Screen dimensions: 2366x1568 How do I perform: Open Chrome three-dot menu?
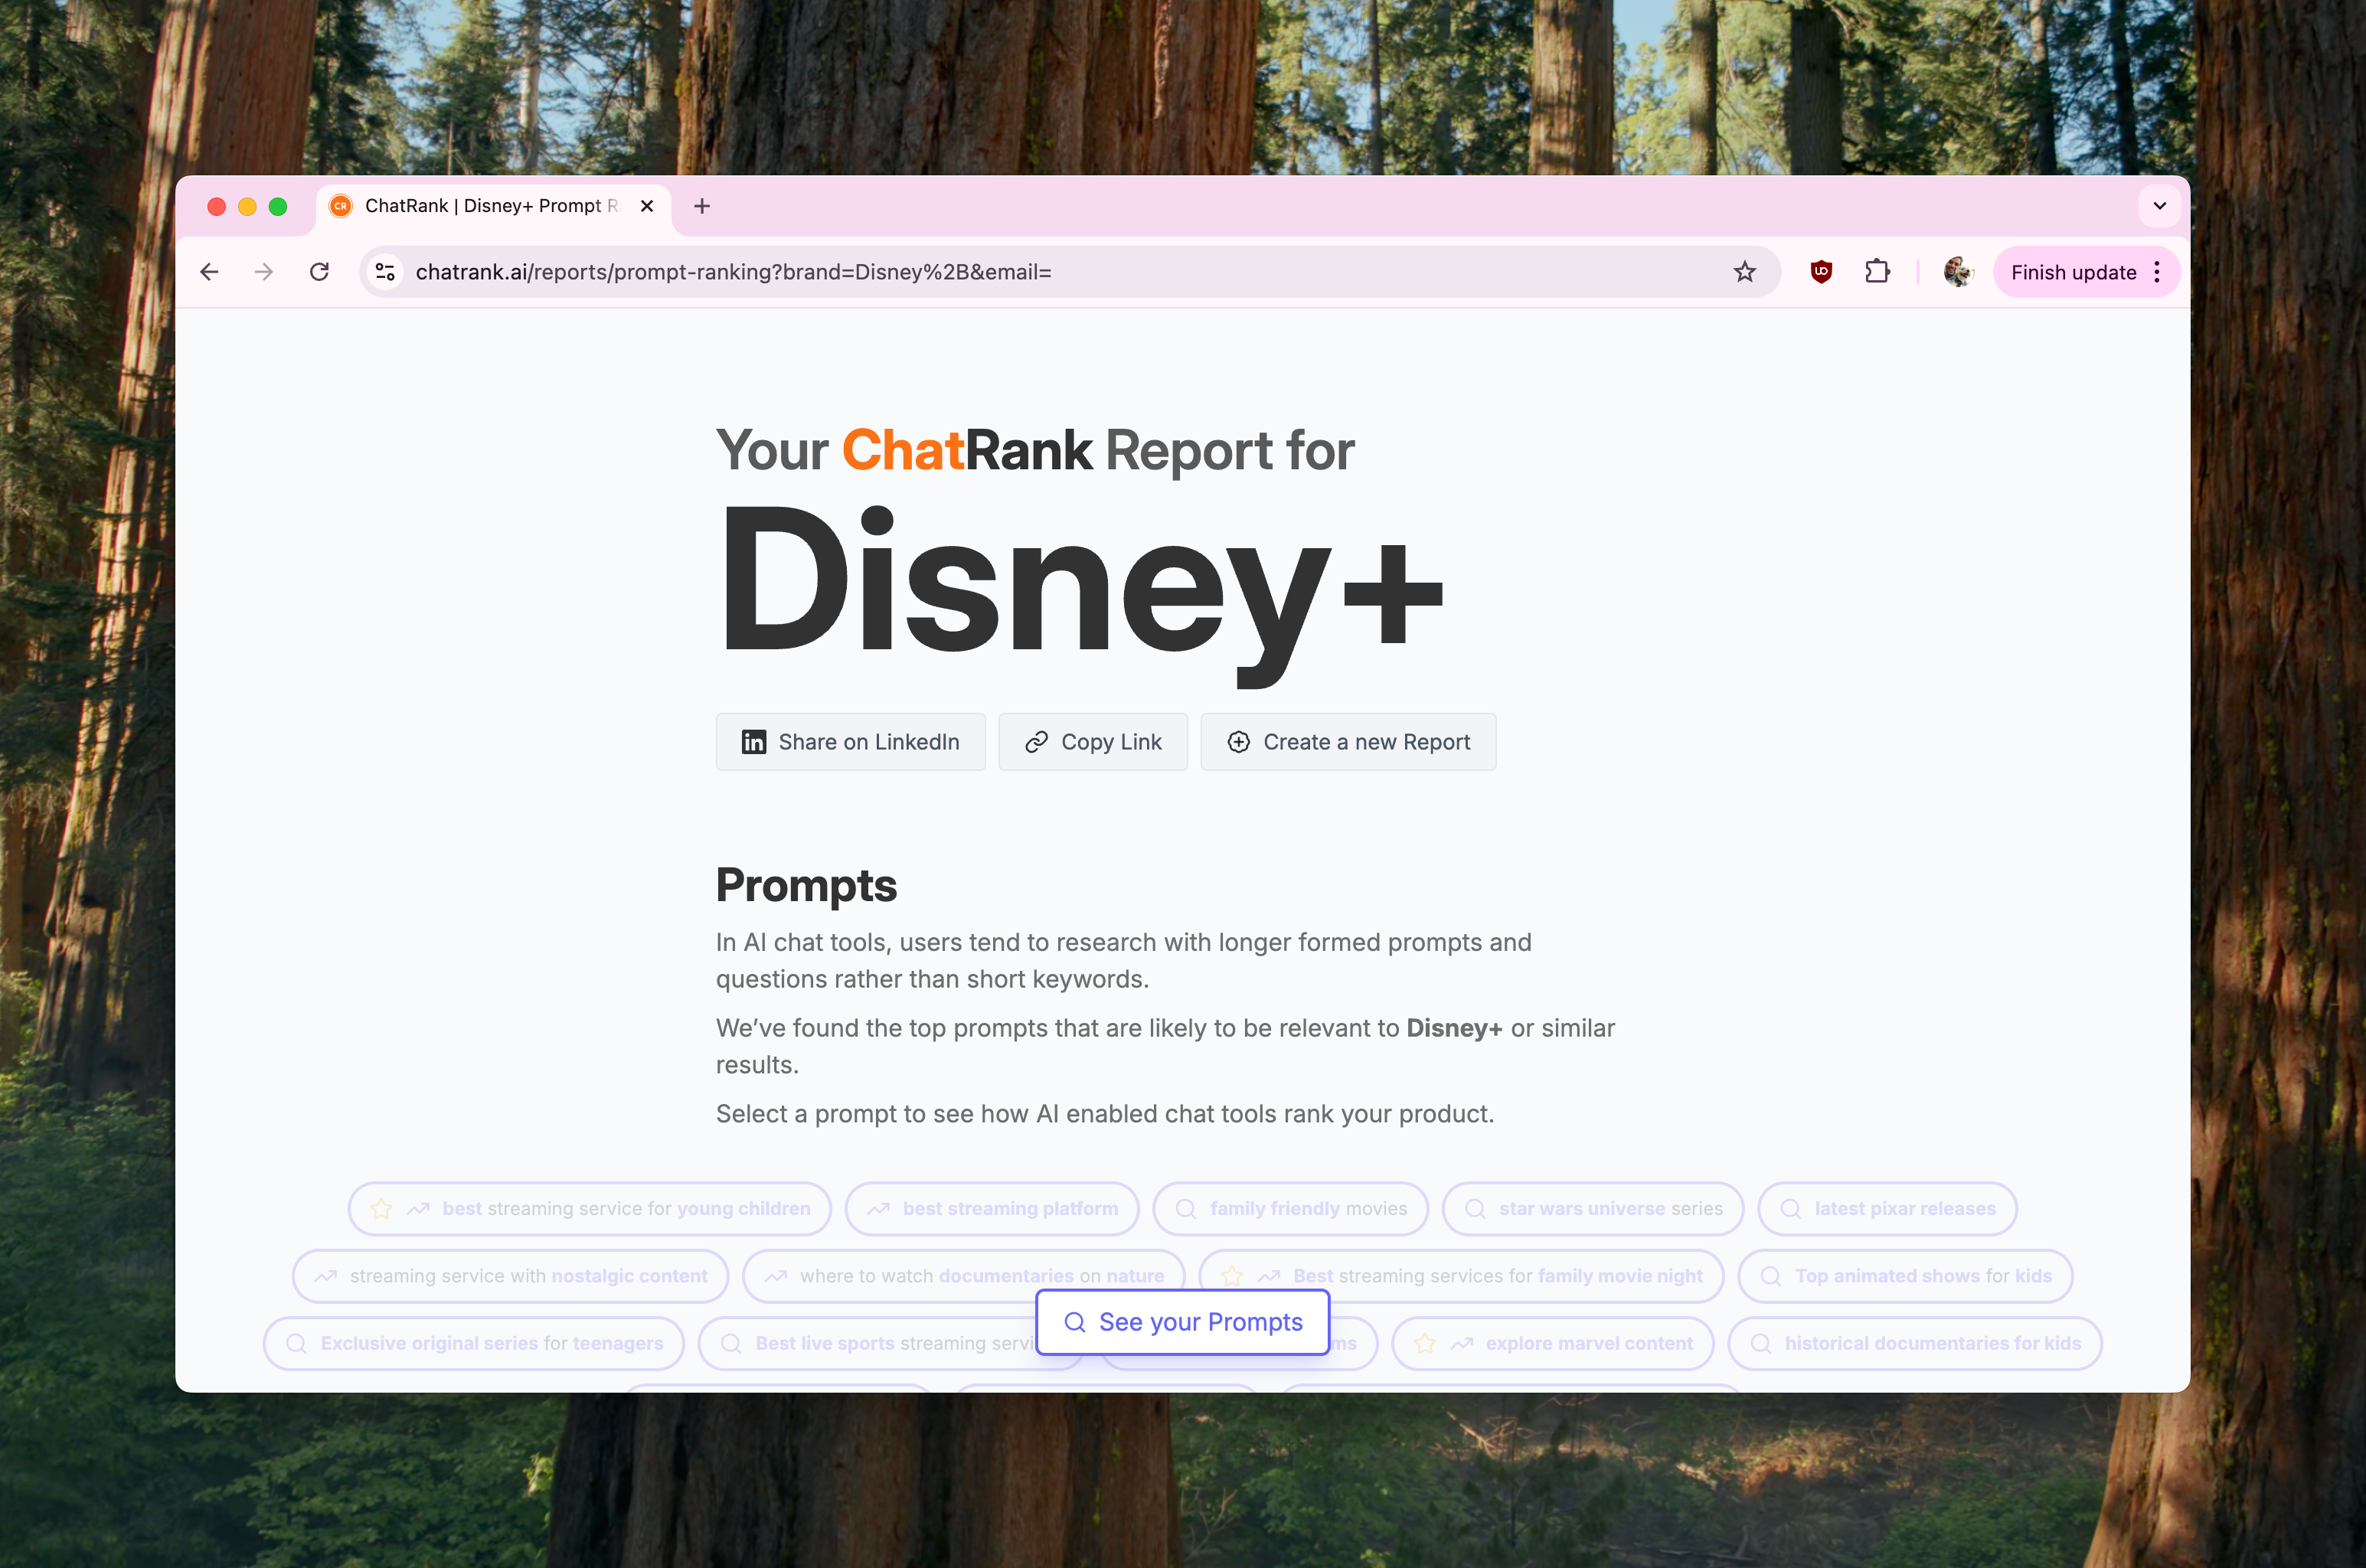2158,272
